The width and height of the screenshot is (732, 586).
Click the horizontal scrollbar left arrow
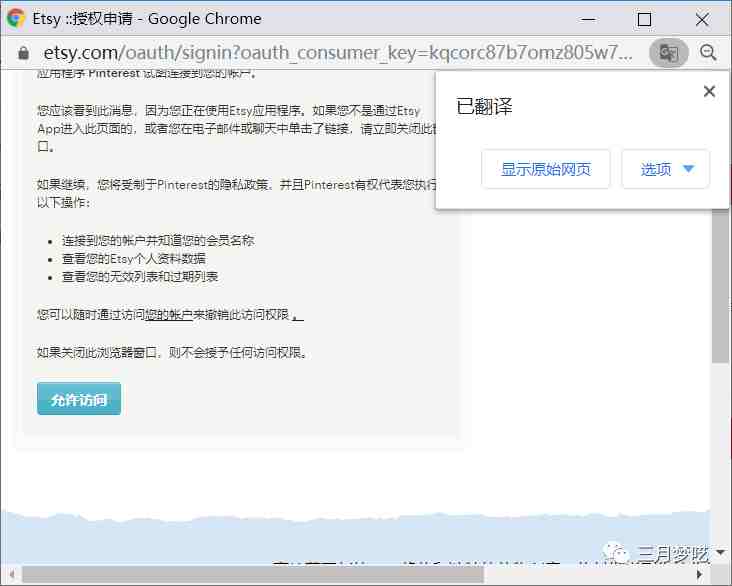tap(11, 574)
